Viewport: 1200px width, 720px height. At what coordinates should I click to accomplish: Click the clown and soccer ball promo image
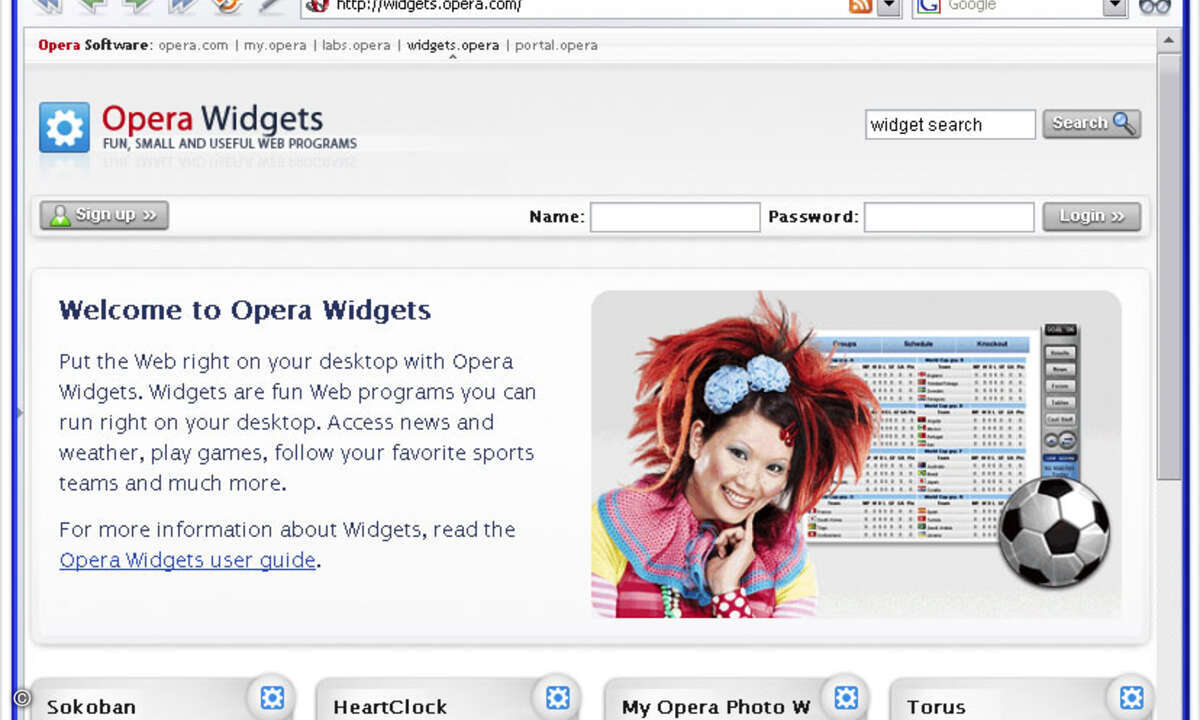856,454
